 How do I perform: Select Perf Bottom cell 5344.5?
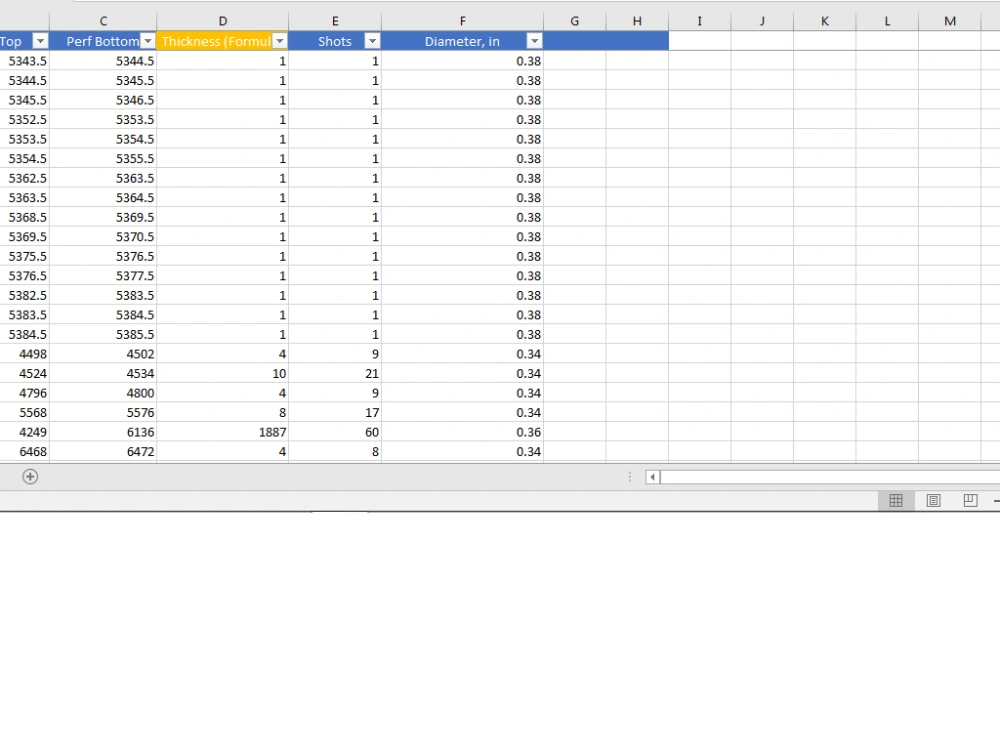(x=103, y=61)
